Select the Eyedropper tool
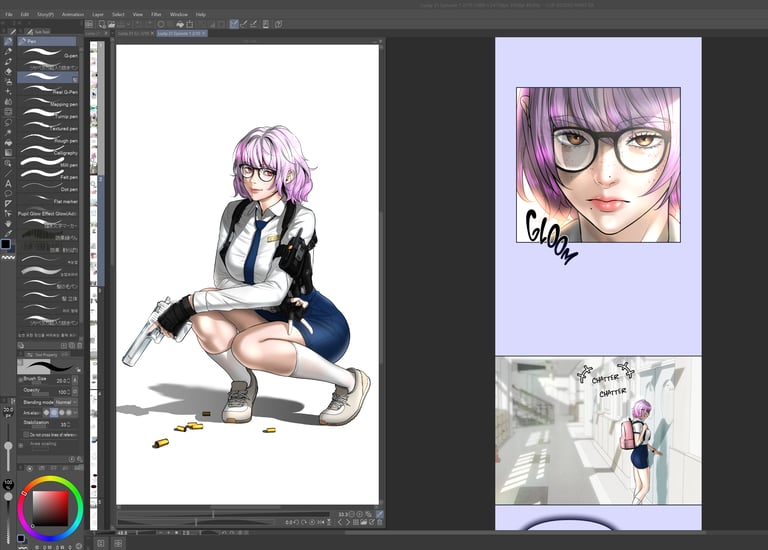768x550 pixels. click(x=8, y=234)
